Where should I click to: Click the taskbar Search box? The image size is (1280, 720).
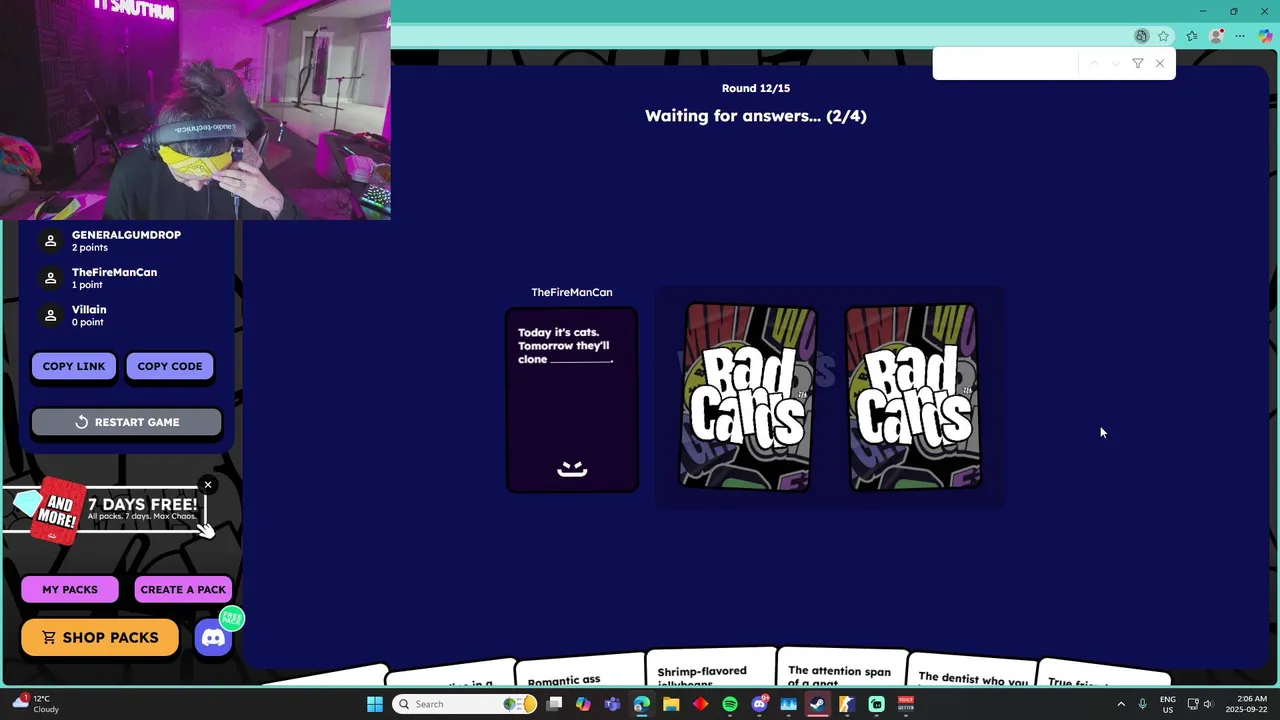(x=464, y=704)
